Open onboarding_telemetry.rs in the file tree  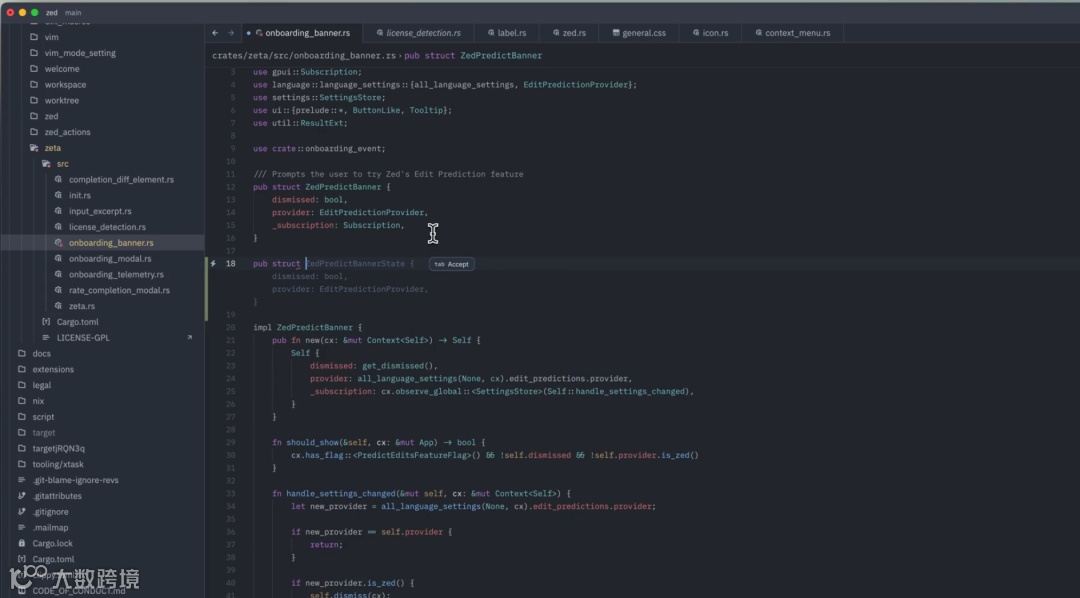click(x=116, y=275)
